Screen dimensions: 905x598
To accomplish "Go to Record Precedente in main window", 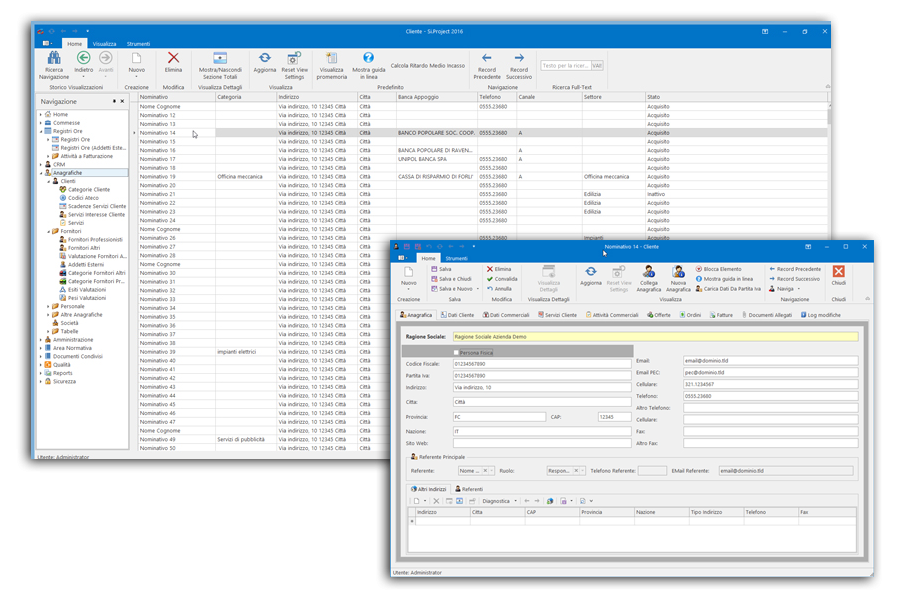I will click(487, 65).
